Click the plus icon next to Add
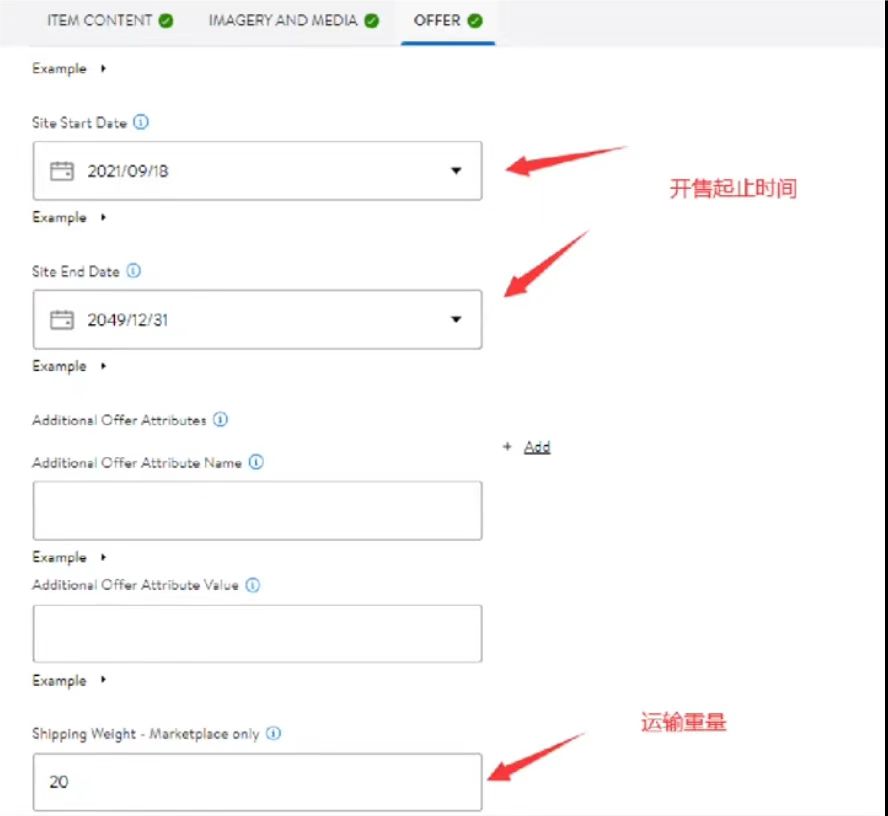 [x=508, y=446]
